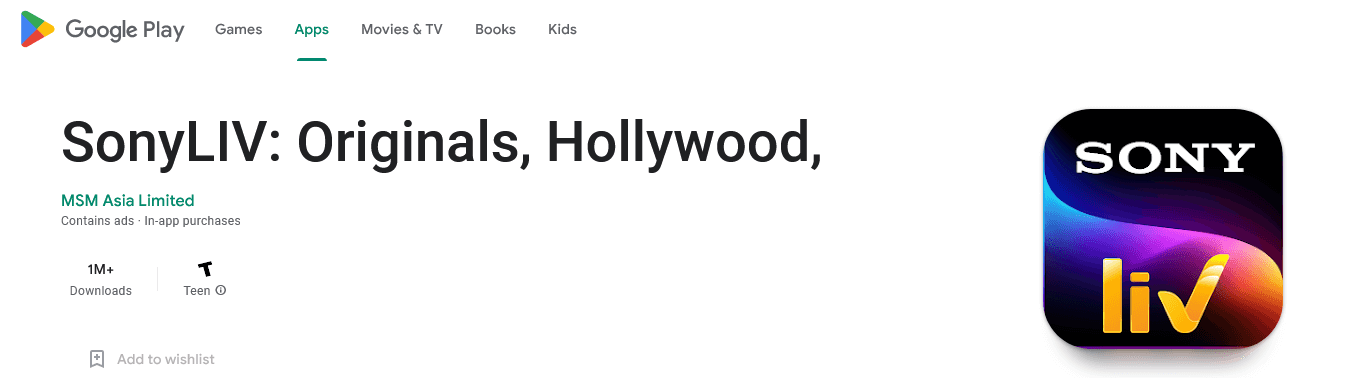Open the Games tab

tap(239, 29)
